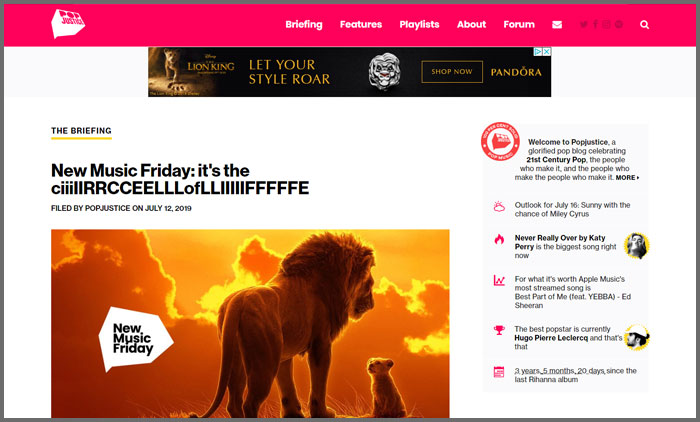
Task: Expand welcome text with MORE link
Action: tap(627, 177)
